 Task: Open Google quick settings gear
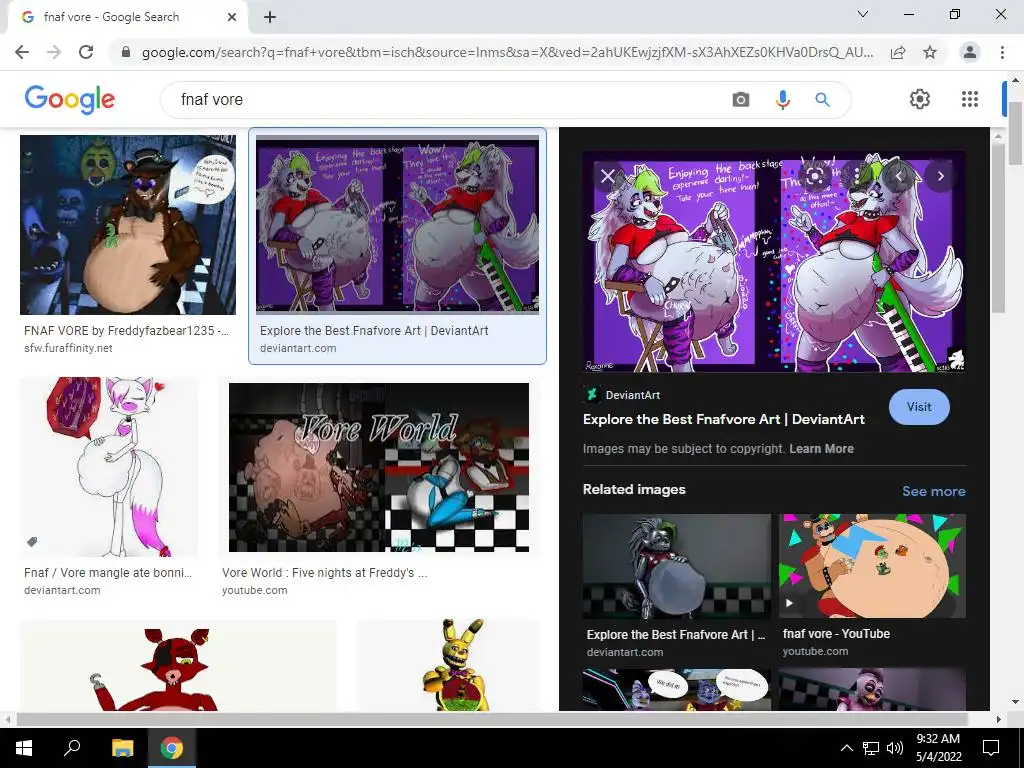[x=920, y=99]
